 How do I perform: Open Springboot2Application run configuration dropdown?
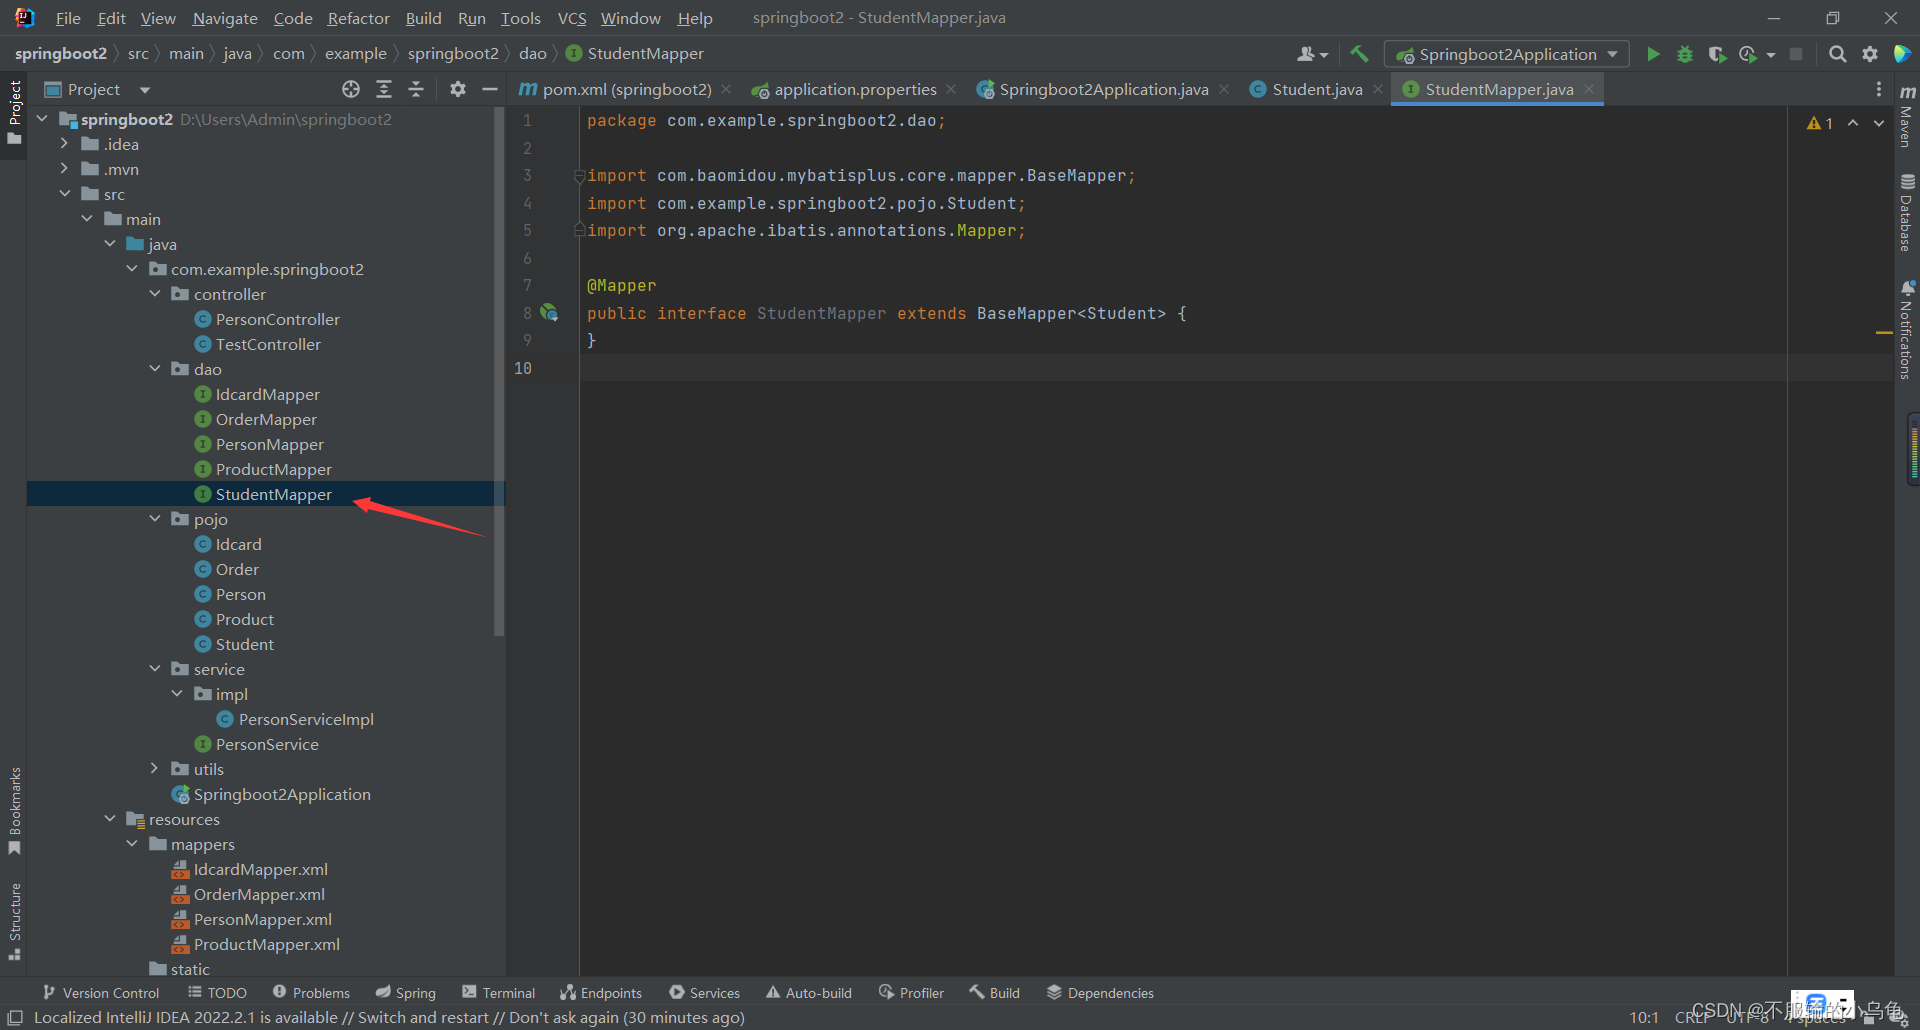tap(1506, 54)
